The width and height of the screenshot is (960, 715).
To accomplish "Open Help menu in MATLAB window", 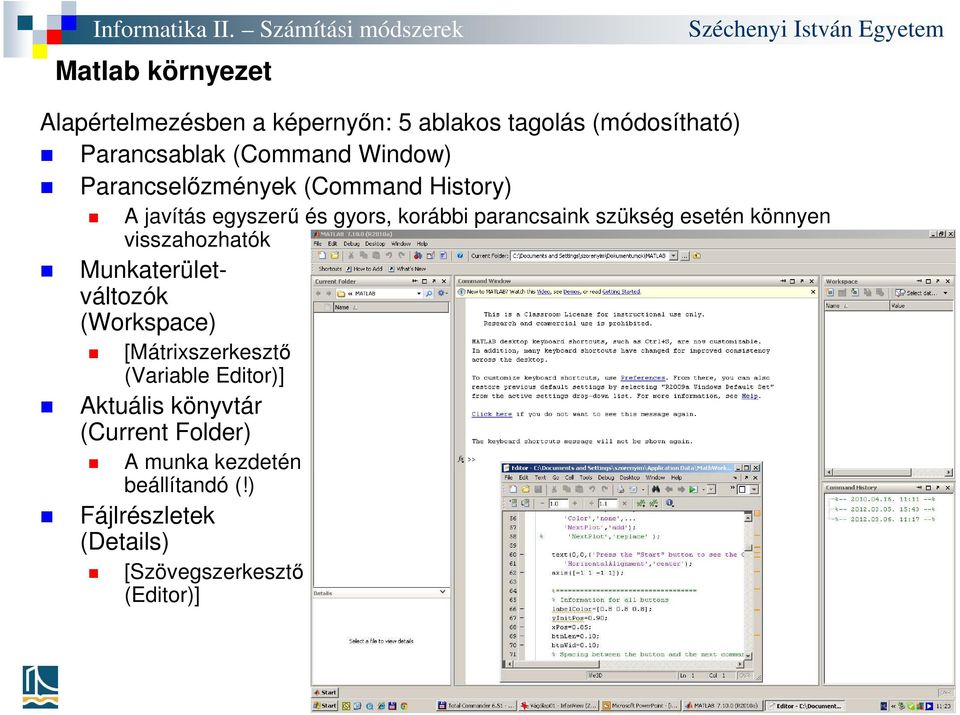I will pyautogui.click(x=422, y=244).
